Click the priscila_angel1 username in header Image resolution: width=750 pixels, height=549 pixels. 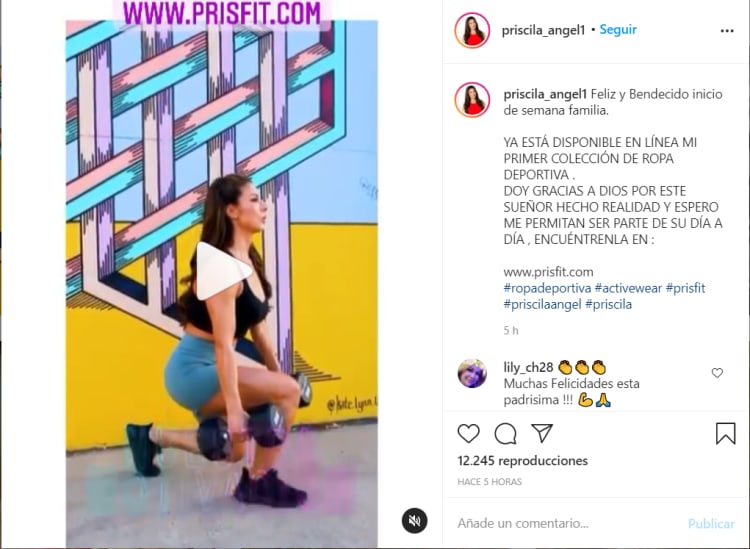click(x=543, y=31)
